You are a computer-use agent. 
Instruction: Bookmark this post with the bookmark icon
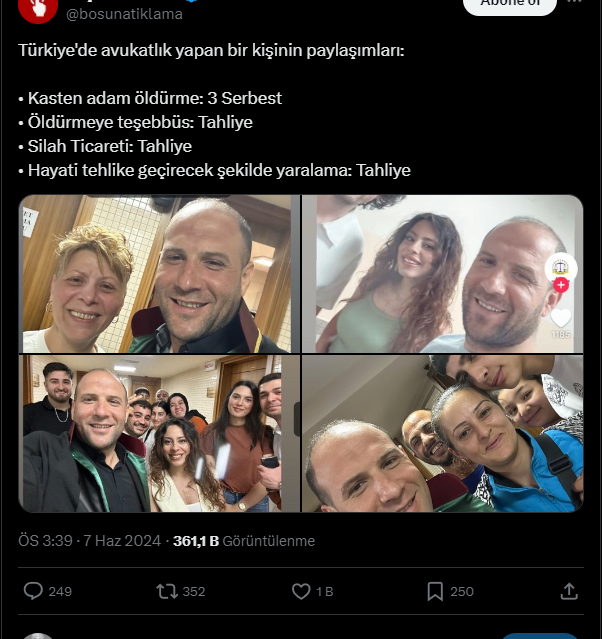click(435, 591)
